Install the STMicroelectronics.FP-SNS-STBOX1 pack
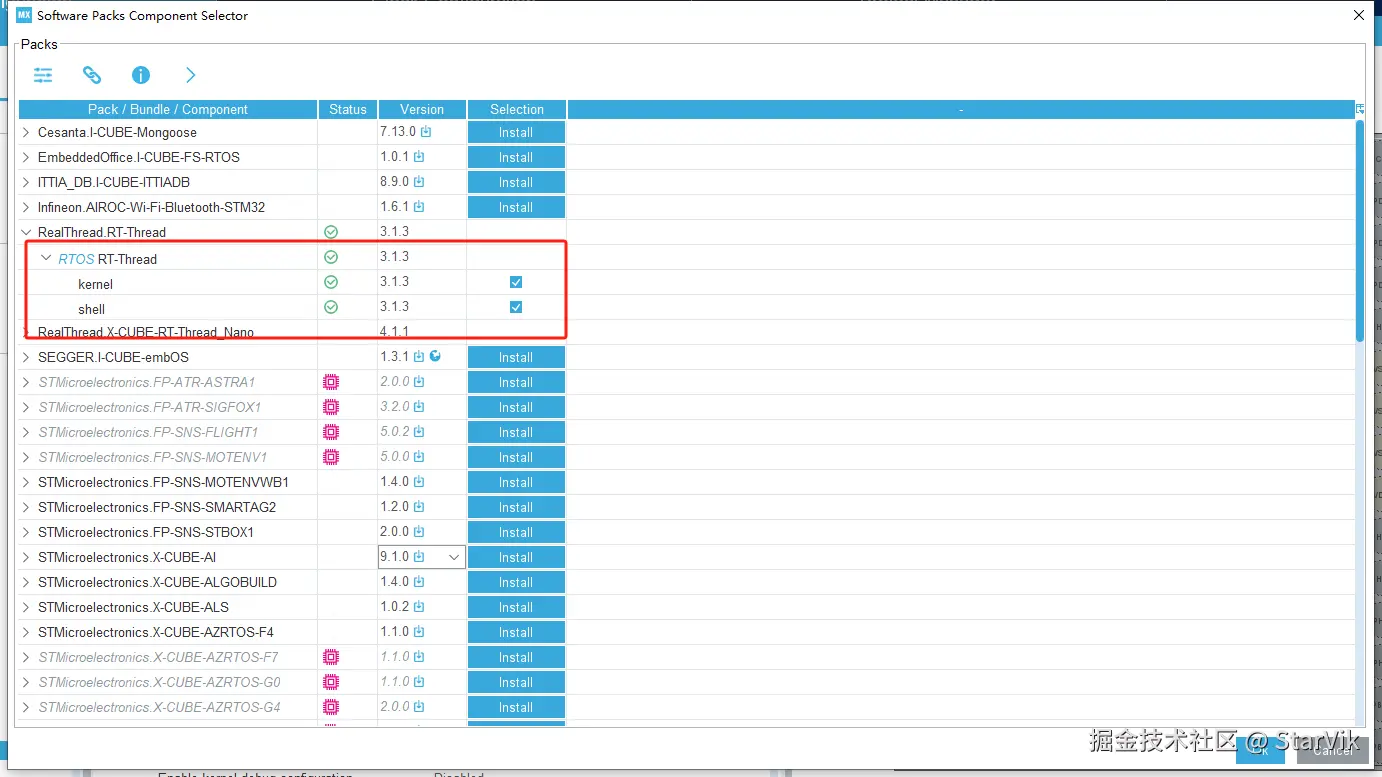This screenshot has height=777, width=1382. pos(516,532)
